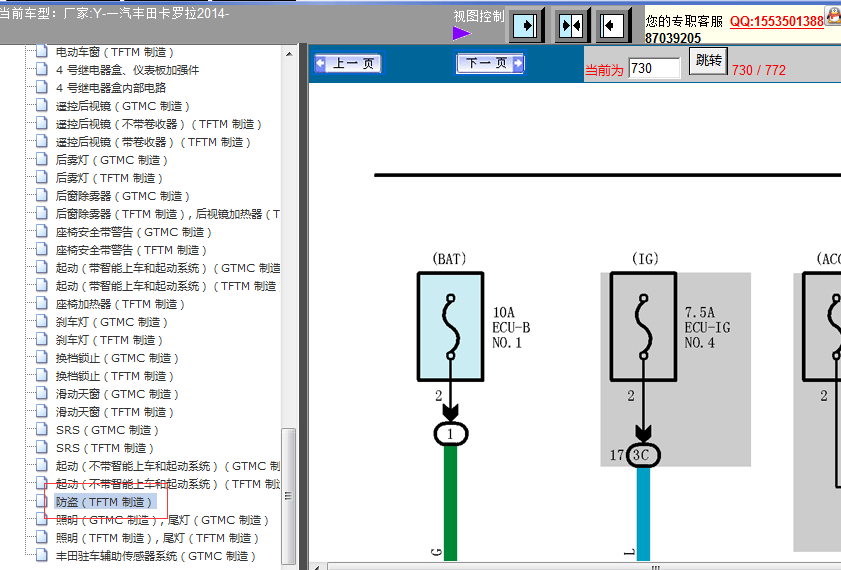
Task: Open 4 号继电器盒内部电路 item
Action: [110, 88]
